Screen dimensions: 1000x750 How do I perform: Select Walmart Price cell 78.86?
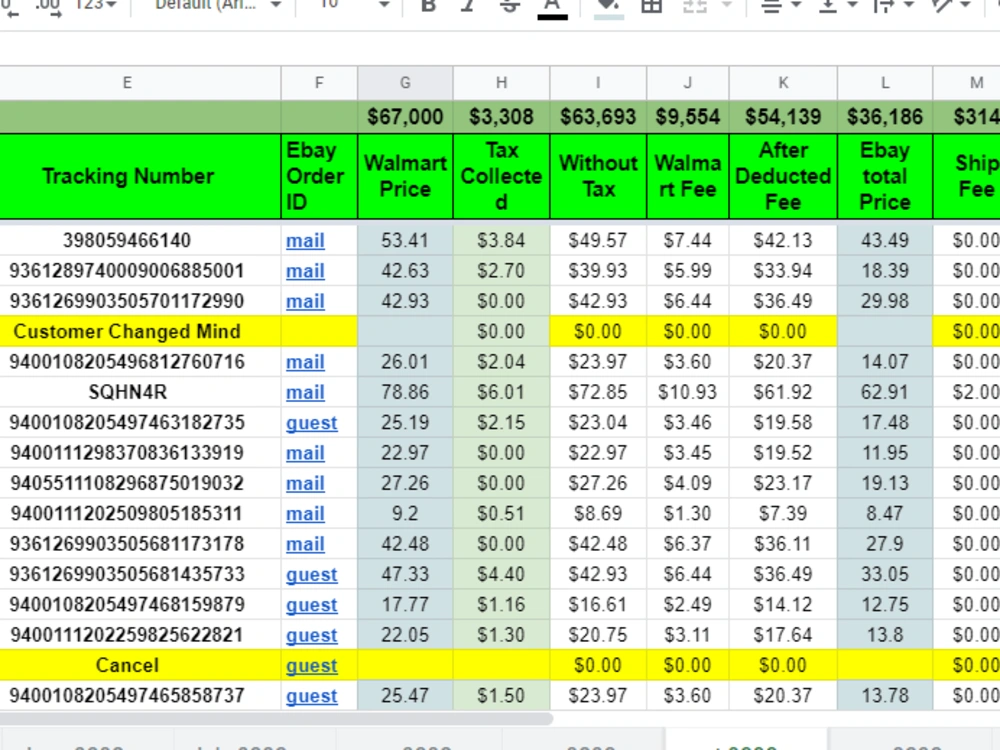405,392
